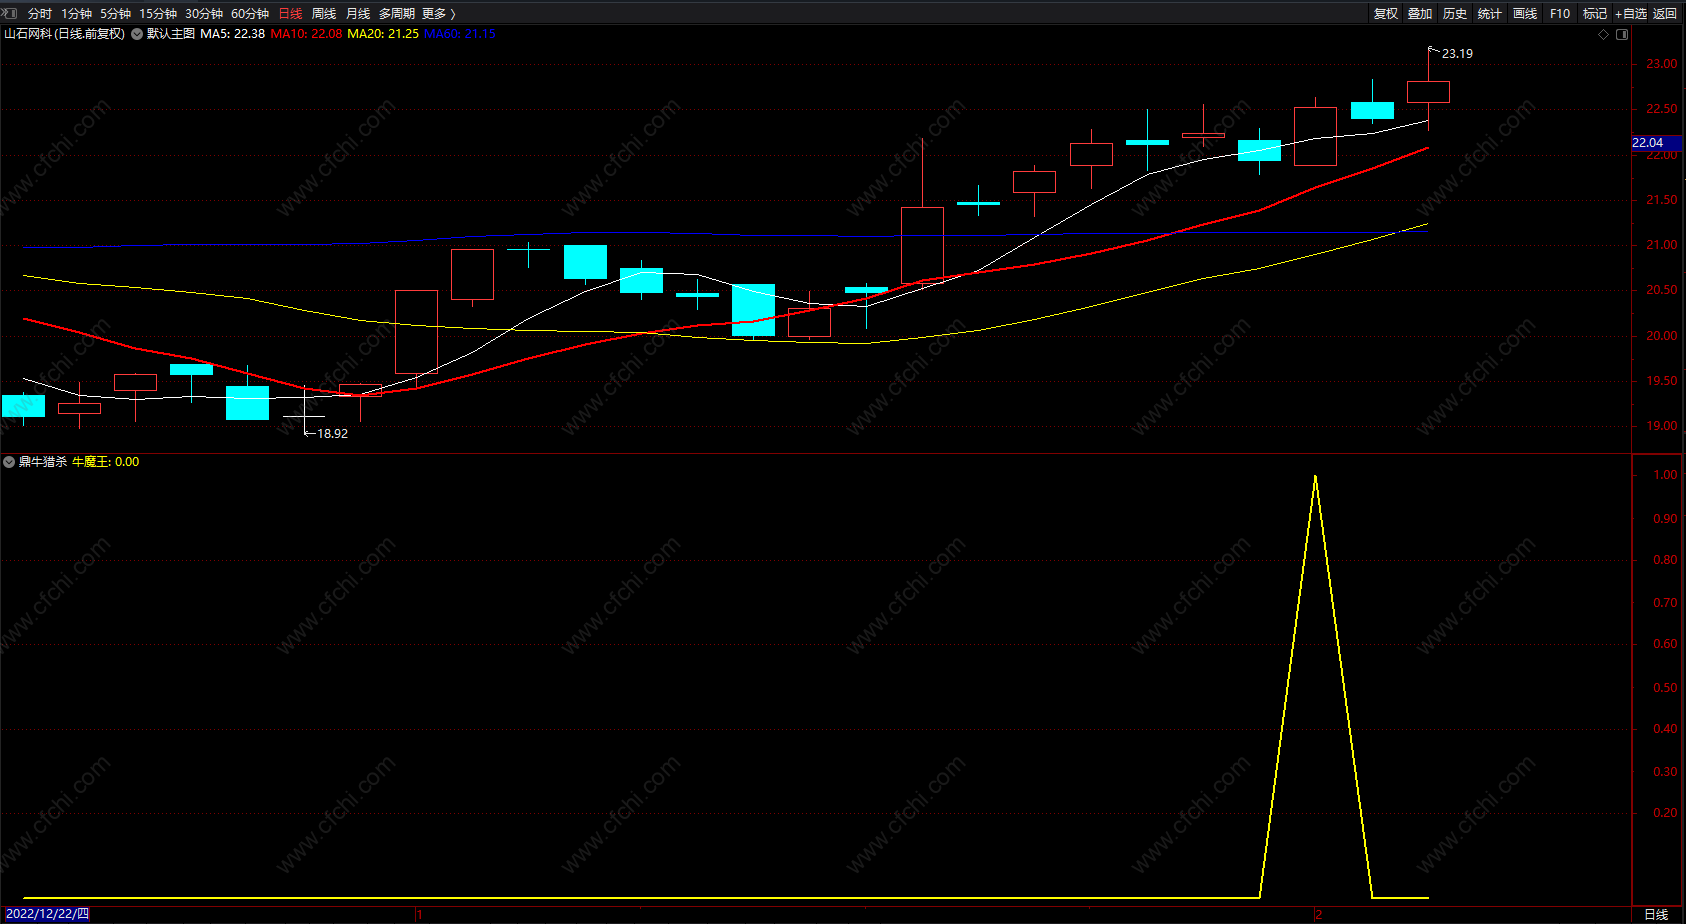Click the MA5: 22.38 label
Screen dimensions: 1686x924
(x=232, y=34)
